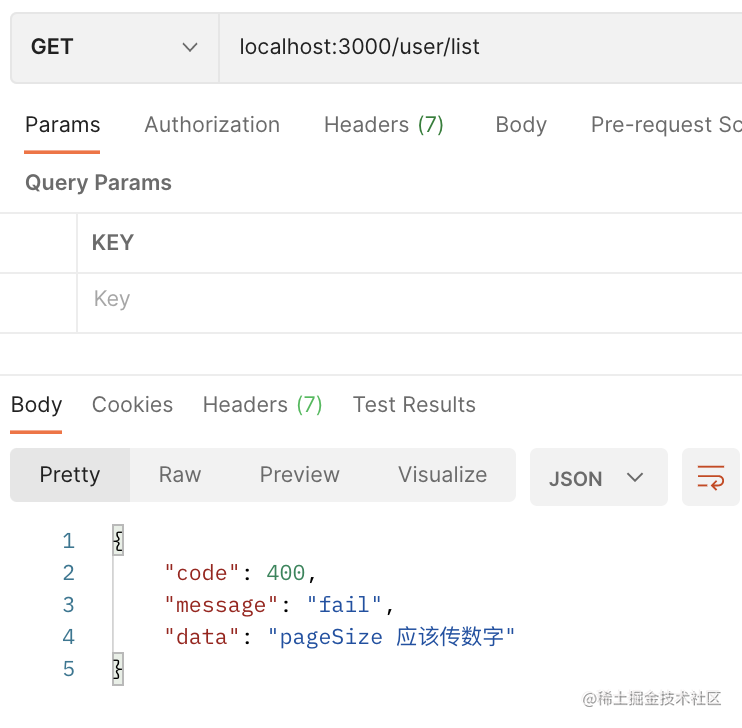Screen dimensions: 742x728
Task: Click the "fail" message value in response
Action: 345,605
